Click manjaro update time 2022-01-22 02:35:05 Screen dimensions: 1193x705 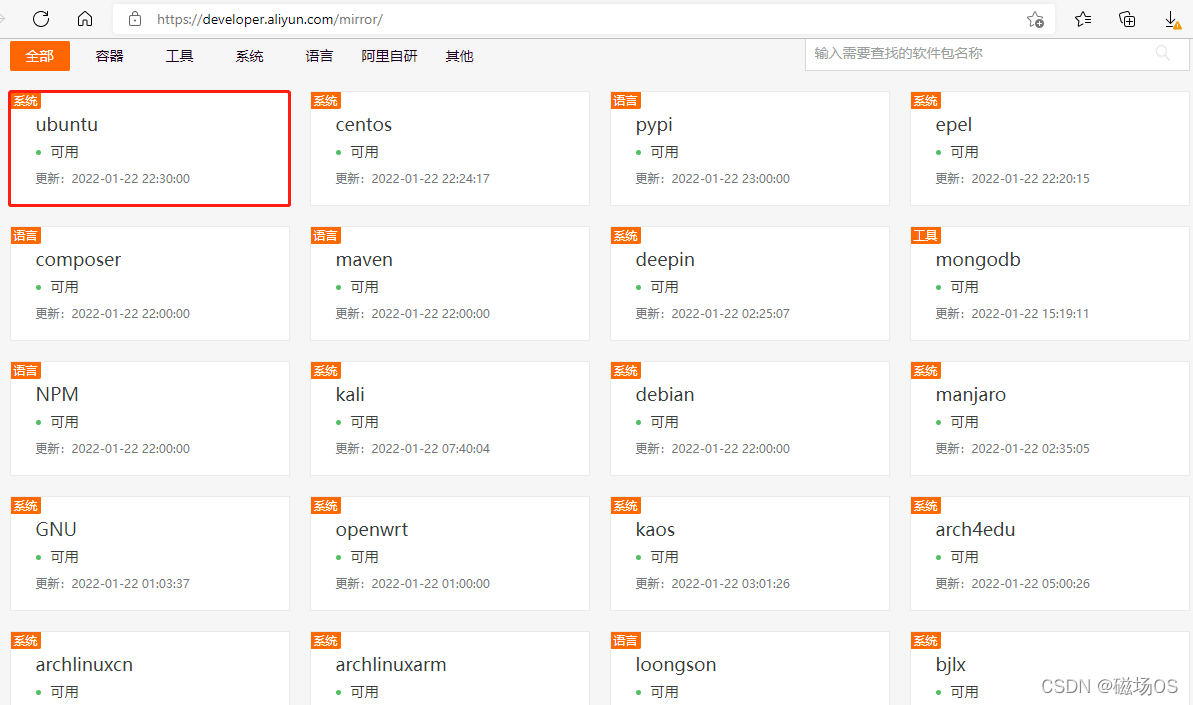[1031, 449]
